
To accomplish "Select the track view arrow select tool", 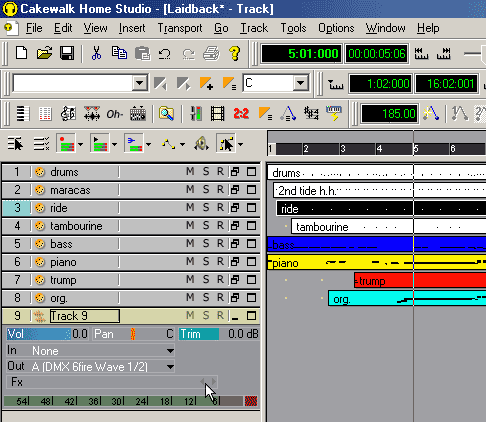I will point(15,144).
